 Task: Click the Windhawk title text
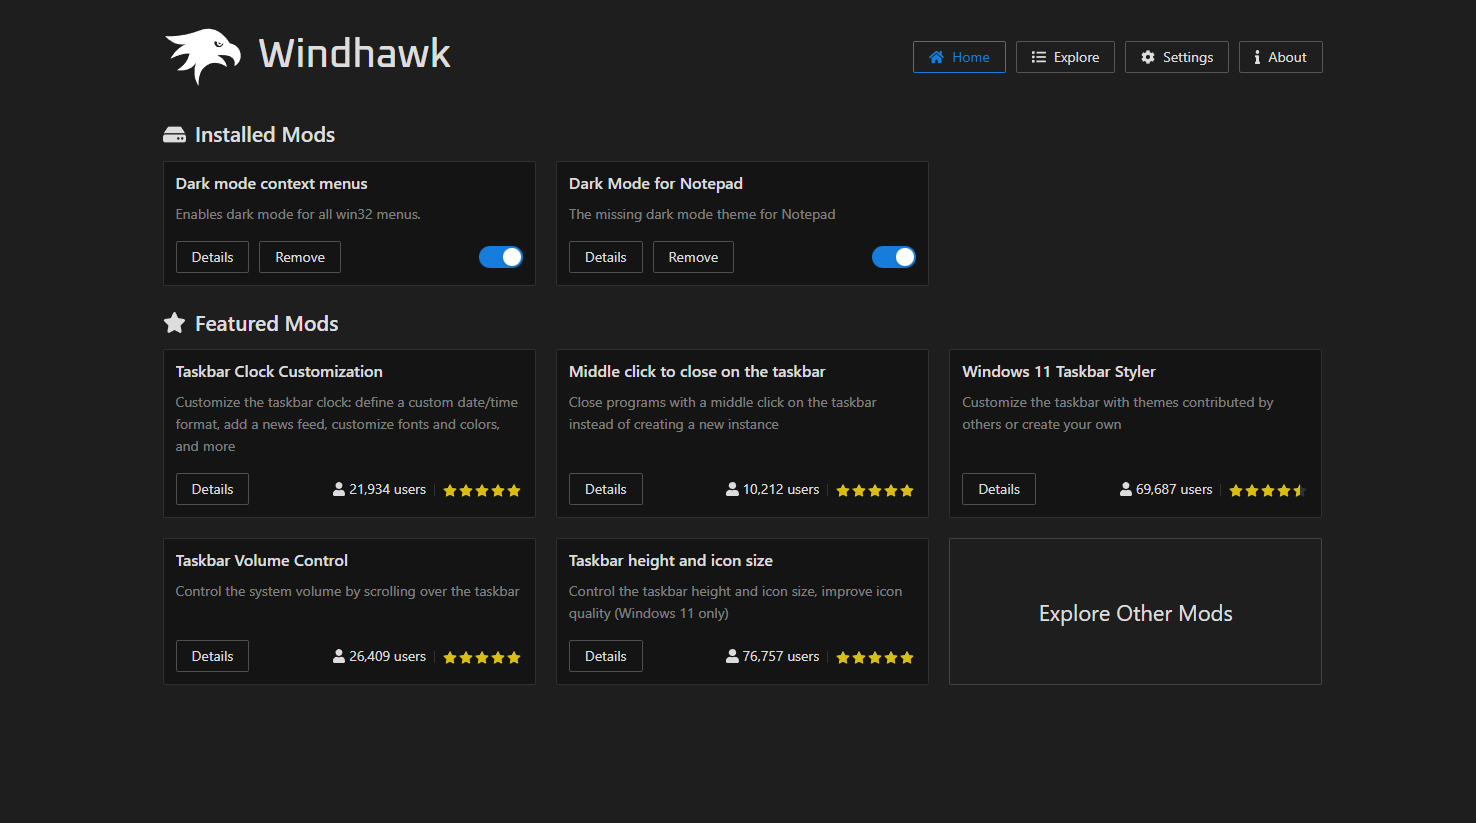[x=355, y=54]
